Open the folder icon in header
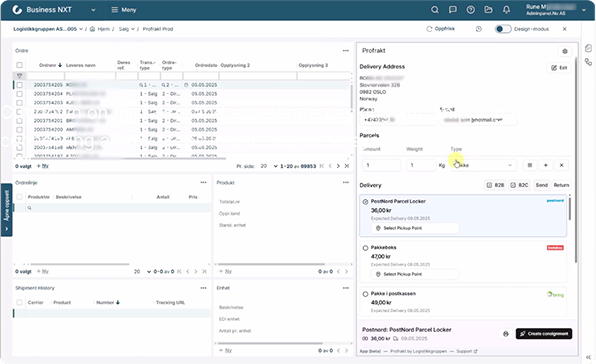The width and height of the screenshot is (596, 364). click(488, 10)
